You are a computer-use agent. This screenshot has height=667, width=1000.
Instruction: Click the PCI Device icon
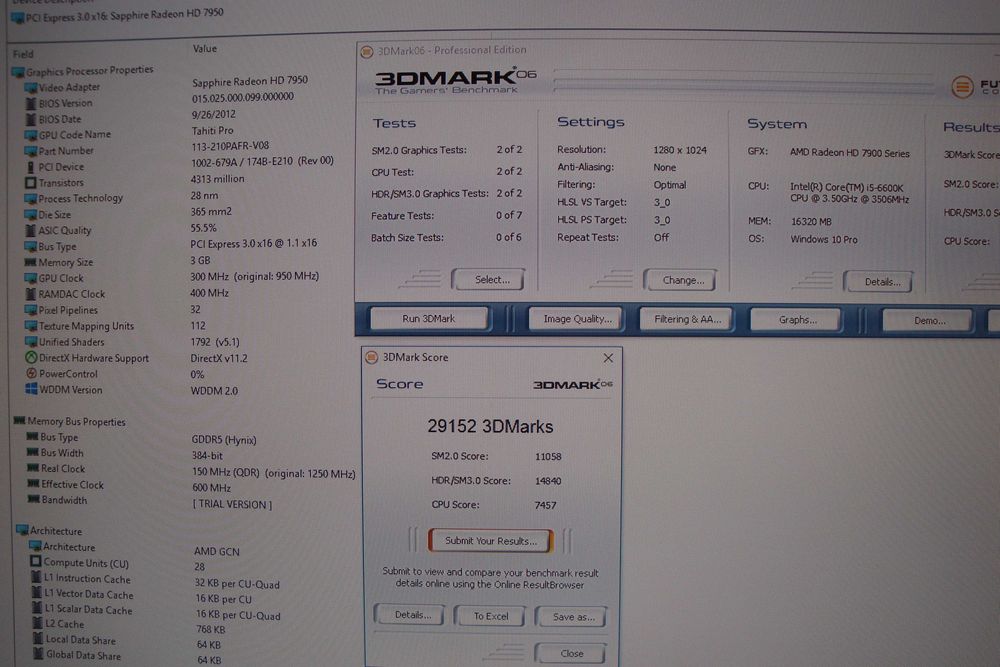(31, 167)
